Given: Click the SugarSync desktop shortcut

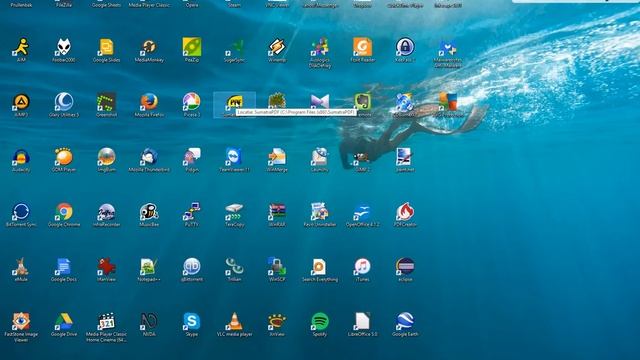Looking at the screenshot, I should 234,48.
